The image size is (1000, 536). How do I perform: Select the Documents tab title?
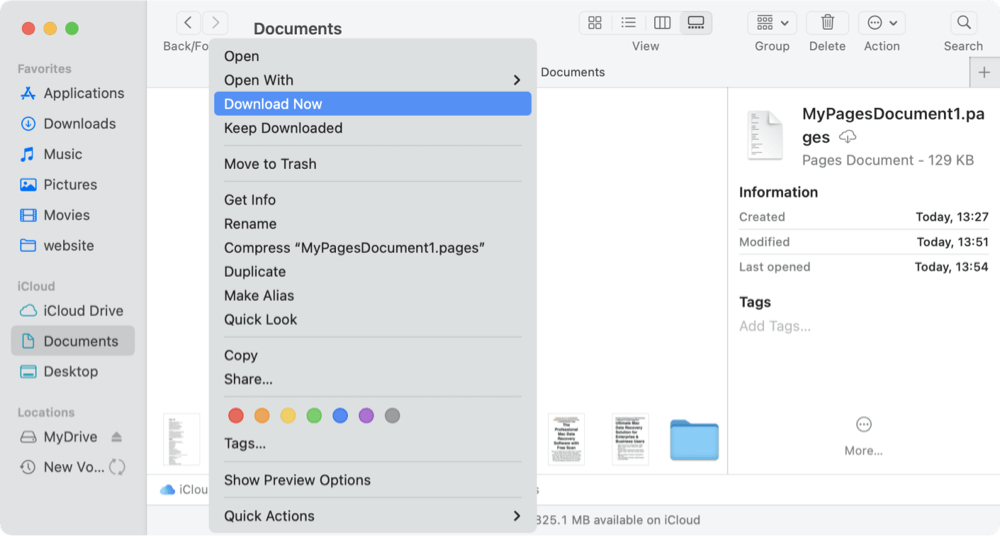[573, 72]
